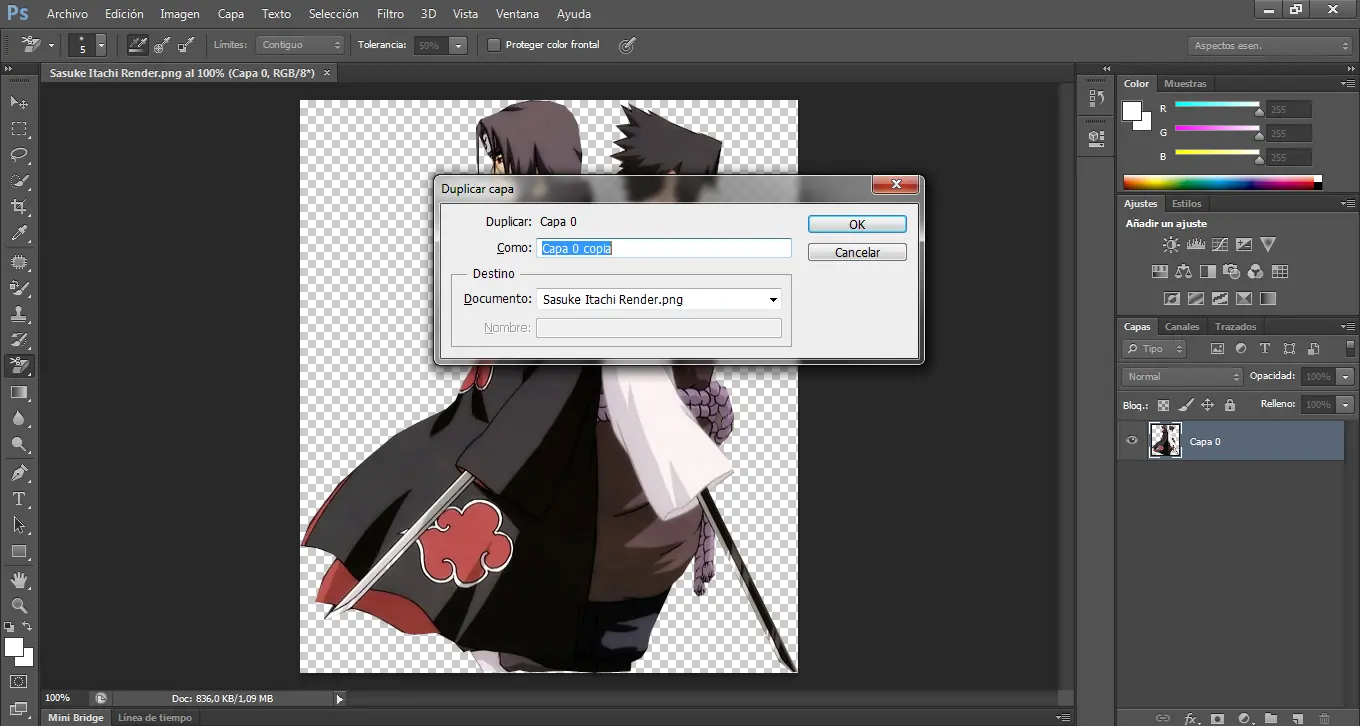This screenshot has width=1360, height=726.
Task: Hide the Capa 0 layer visibility
Action: click(x=1132, y=441)
